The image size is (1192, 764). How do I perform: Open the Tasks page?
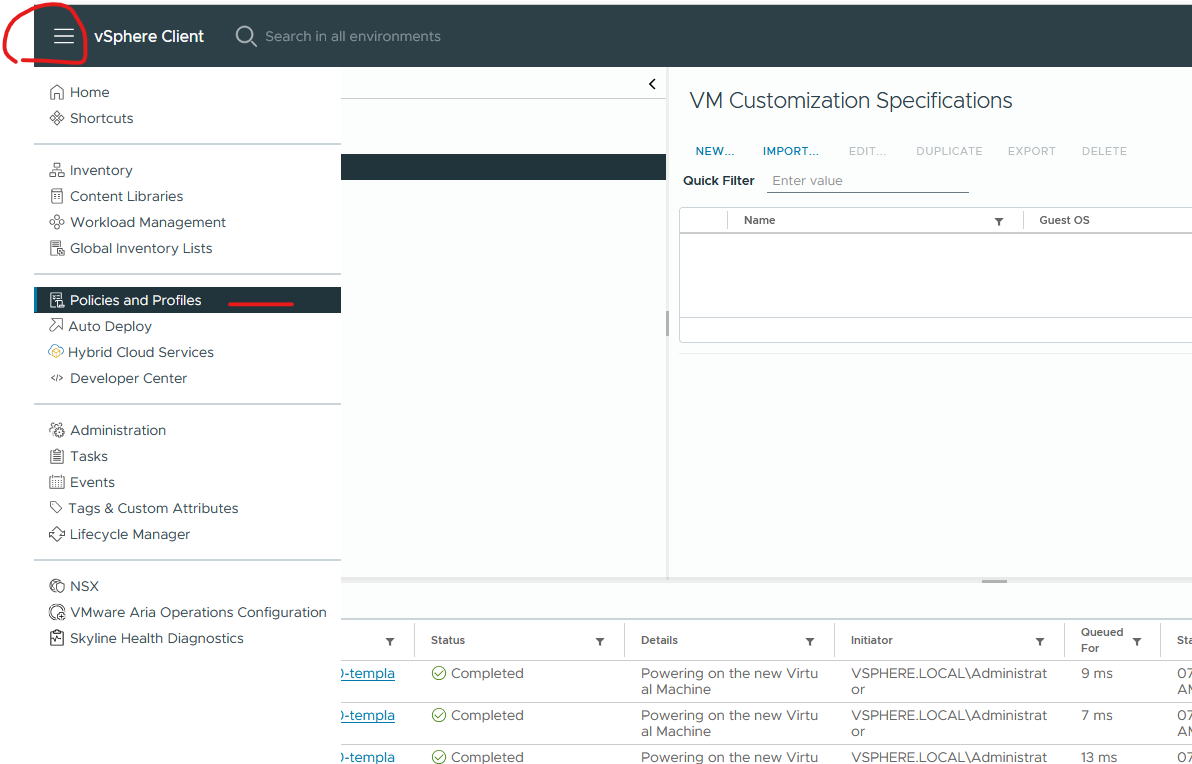(89, 456)
